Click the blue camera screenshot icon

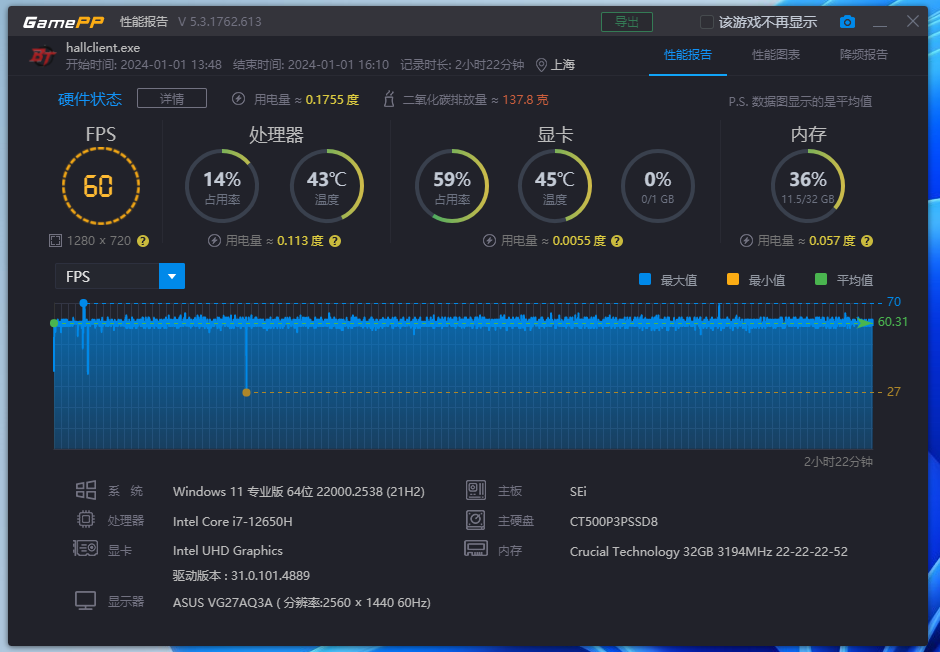click(x=847, y=20)
